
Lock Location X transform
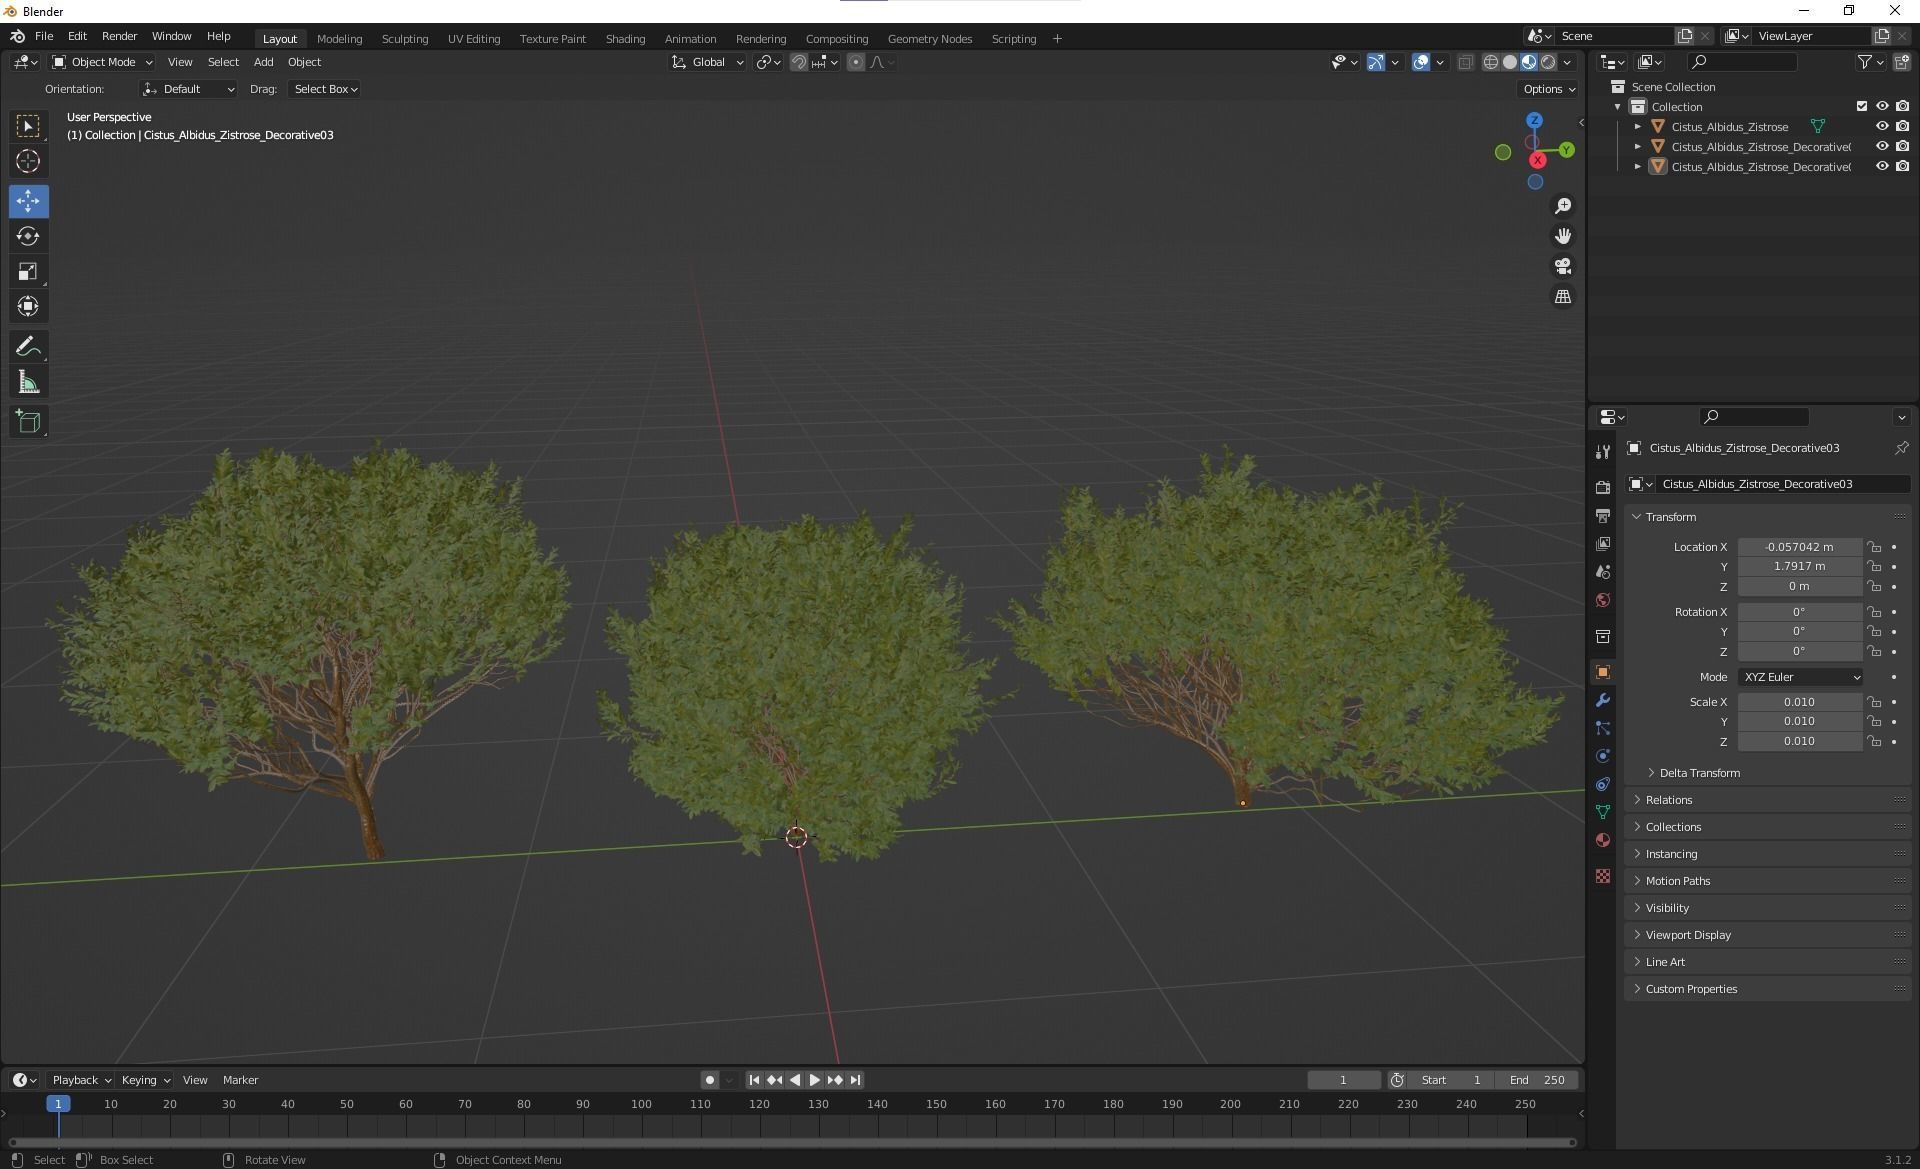click(1874, 547)
